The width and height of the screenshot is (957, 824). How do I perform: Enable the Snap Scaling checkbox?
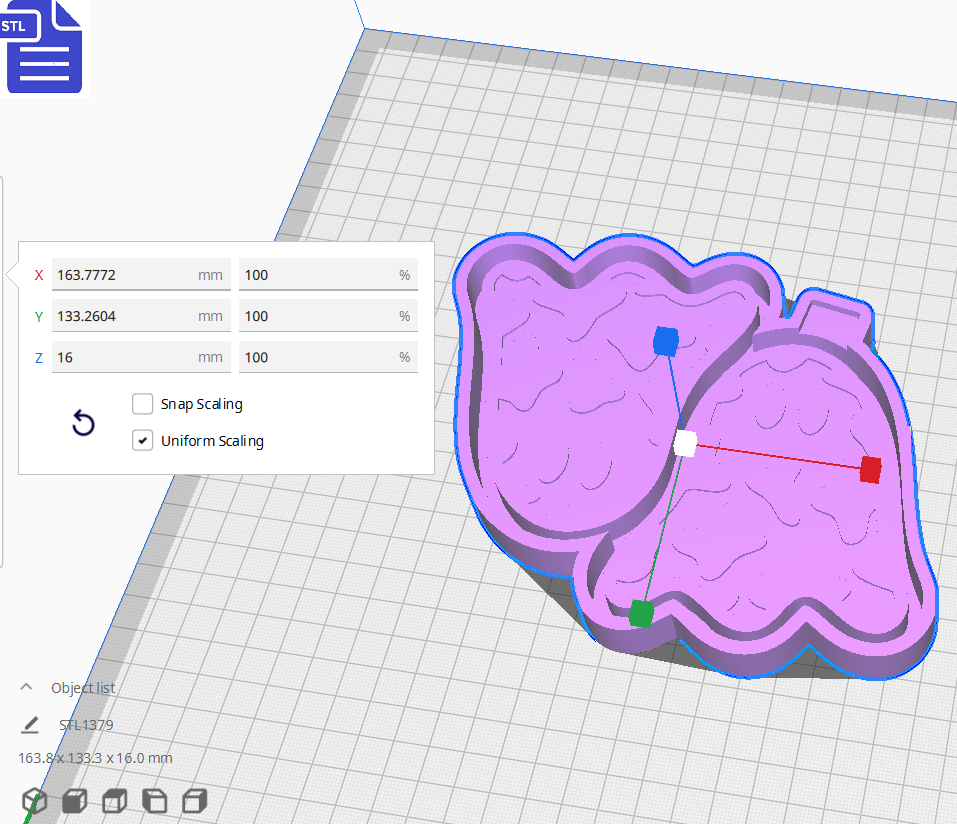pos(142,404)
